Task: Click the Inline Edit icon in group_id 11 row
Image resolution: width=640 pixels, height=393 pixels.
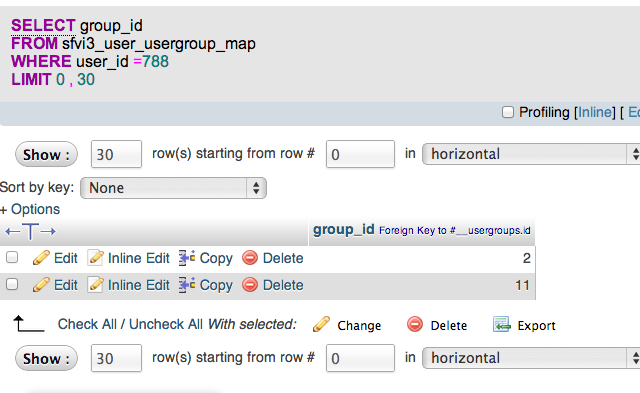Action: point(96,285)
